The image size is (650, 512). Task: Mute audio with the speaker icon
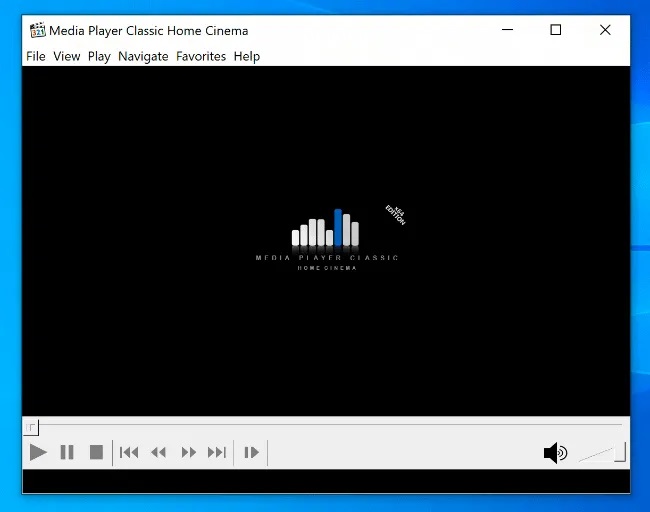click(555, 453)
